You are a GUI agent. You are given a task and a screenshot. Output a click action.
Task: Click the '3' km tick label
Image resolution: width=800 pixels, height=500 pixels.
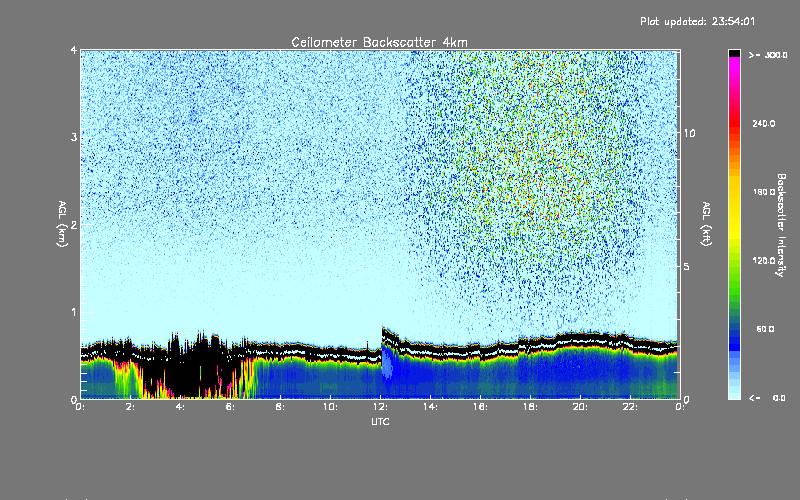click(x=74, y=137)
